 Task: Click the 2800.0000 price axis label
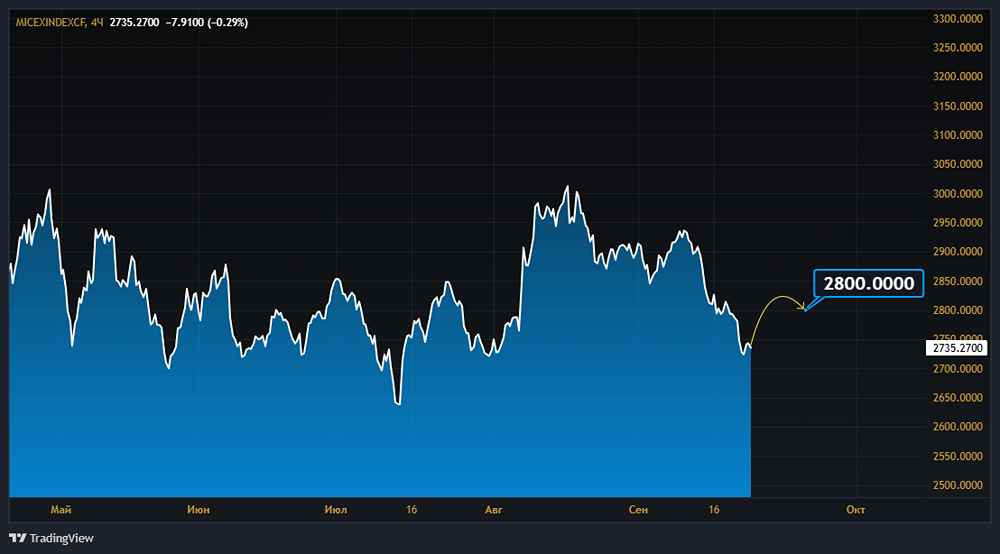(x=957, y=310)
